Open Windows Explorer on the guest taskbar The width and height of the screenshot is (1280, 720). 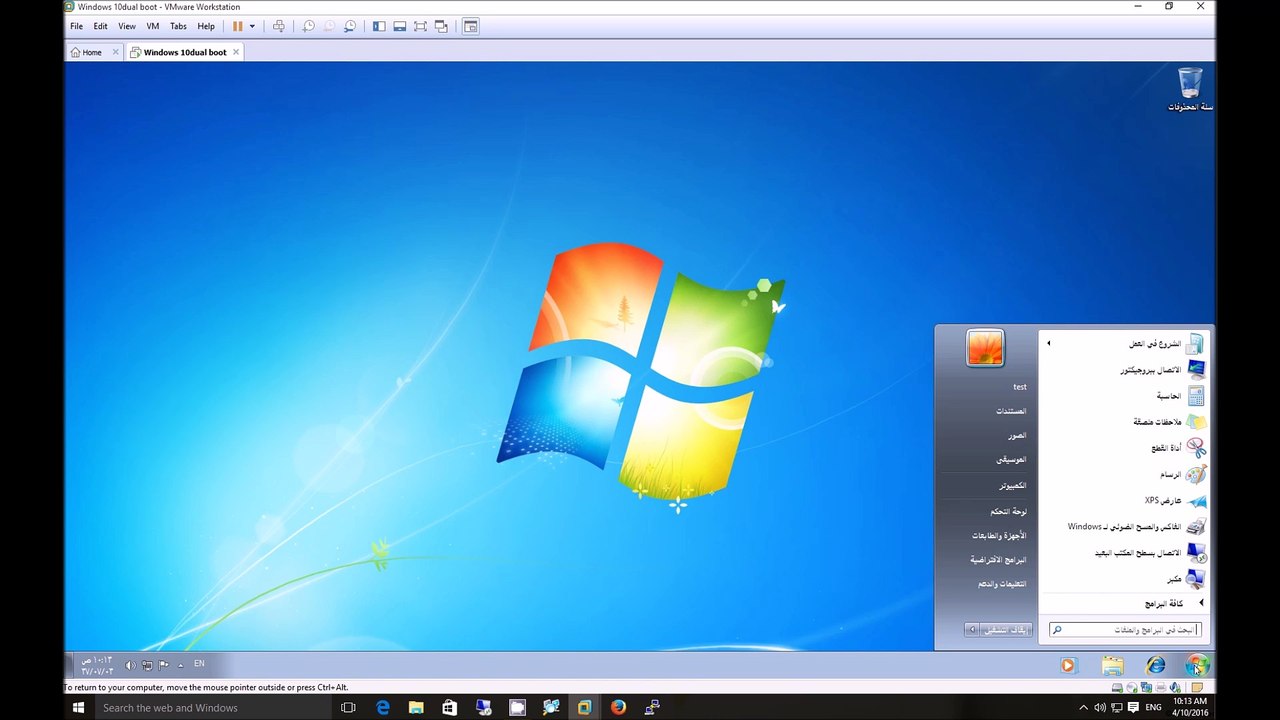pyautogui.click(x=1112, y=665)
